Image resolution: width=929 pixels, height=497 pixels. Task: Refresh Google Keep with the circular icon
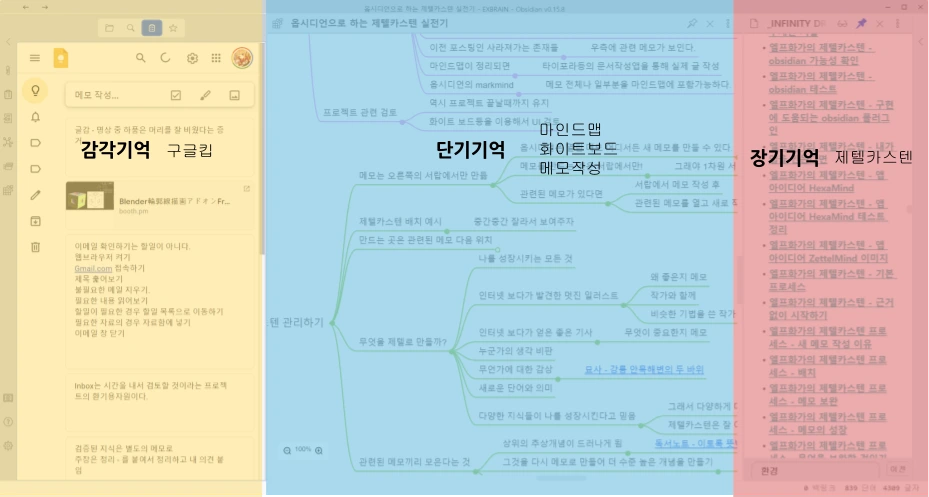(x=166, y=58)
